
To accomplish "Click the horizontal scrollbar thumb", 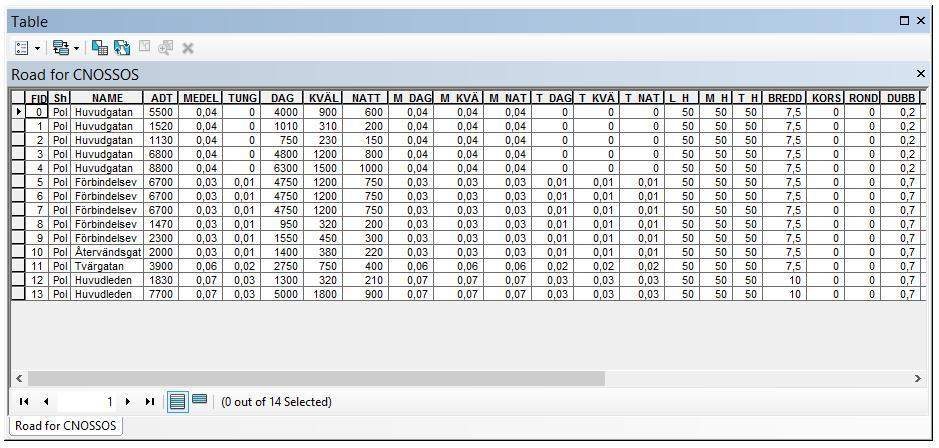I will pyautogui.click(x=316, y=379).
